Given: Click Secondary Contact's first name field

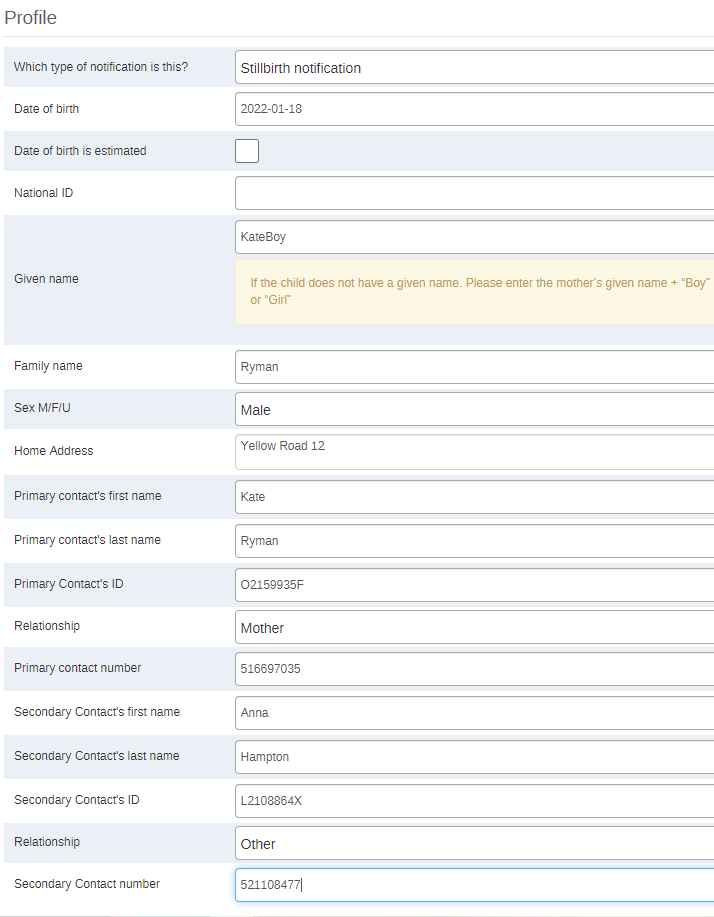Looking at the screenshot, I should (x=474, y=712).
